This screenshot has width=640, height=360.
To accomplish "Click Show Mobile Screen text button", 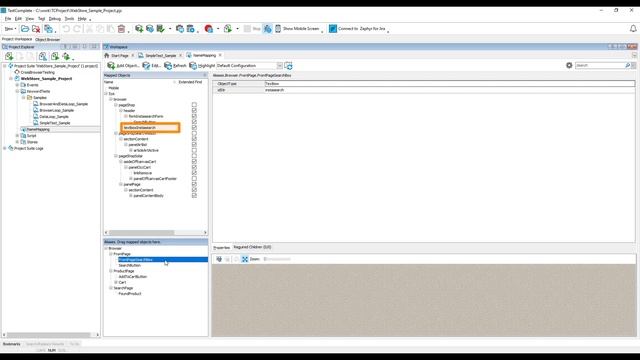I will (x=300, y=29).
